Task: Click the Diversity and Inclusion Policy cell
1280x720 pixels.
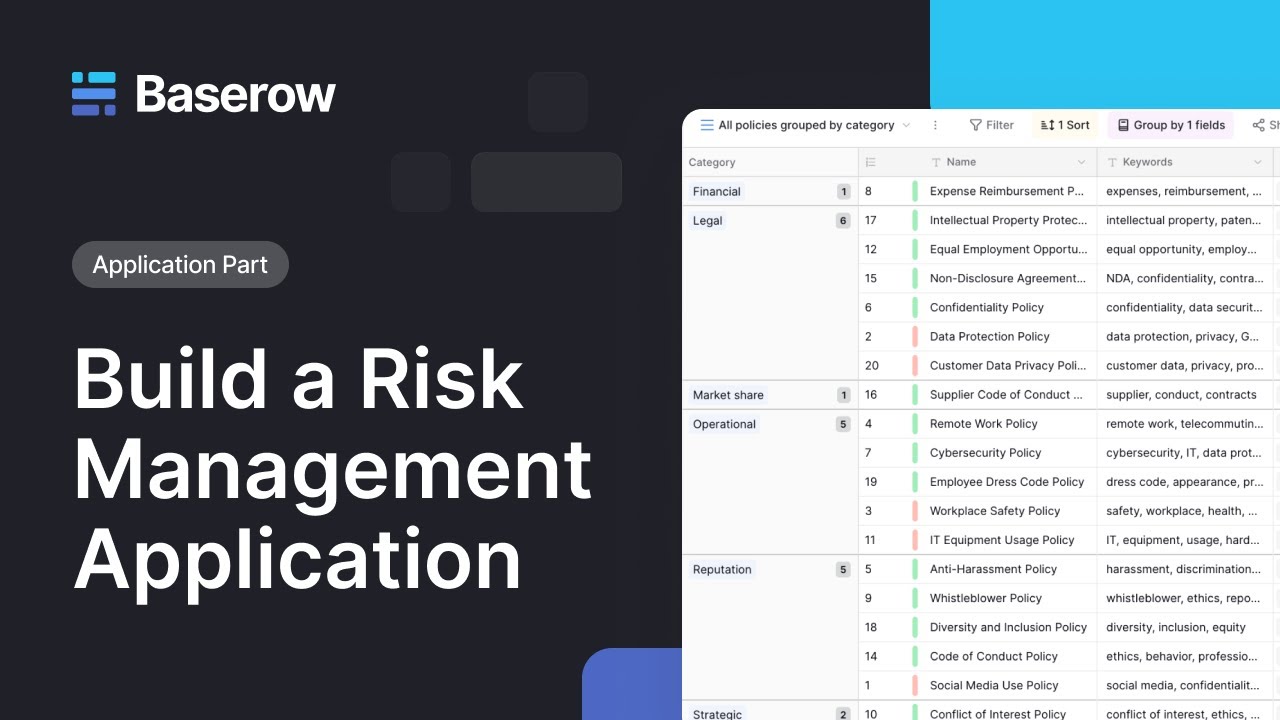Action: [1008, 627]
